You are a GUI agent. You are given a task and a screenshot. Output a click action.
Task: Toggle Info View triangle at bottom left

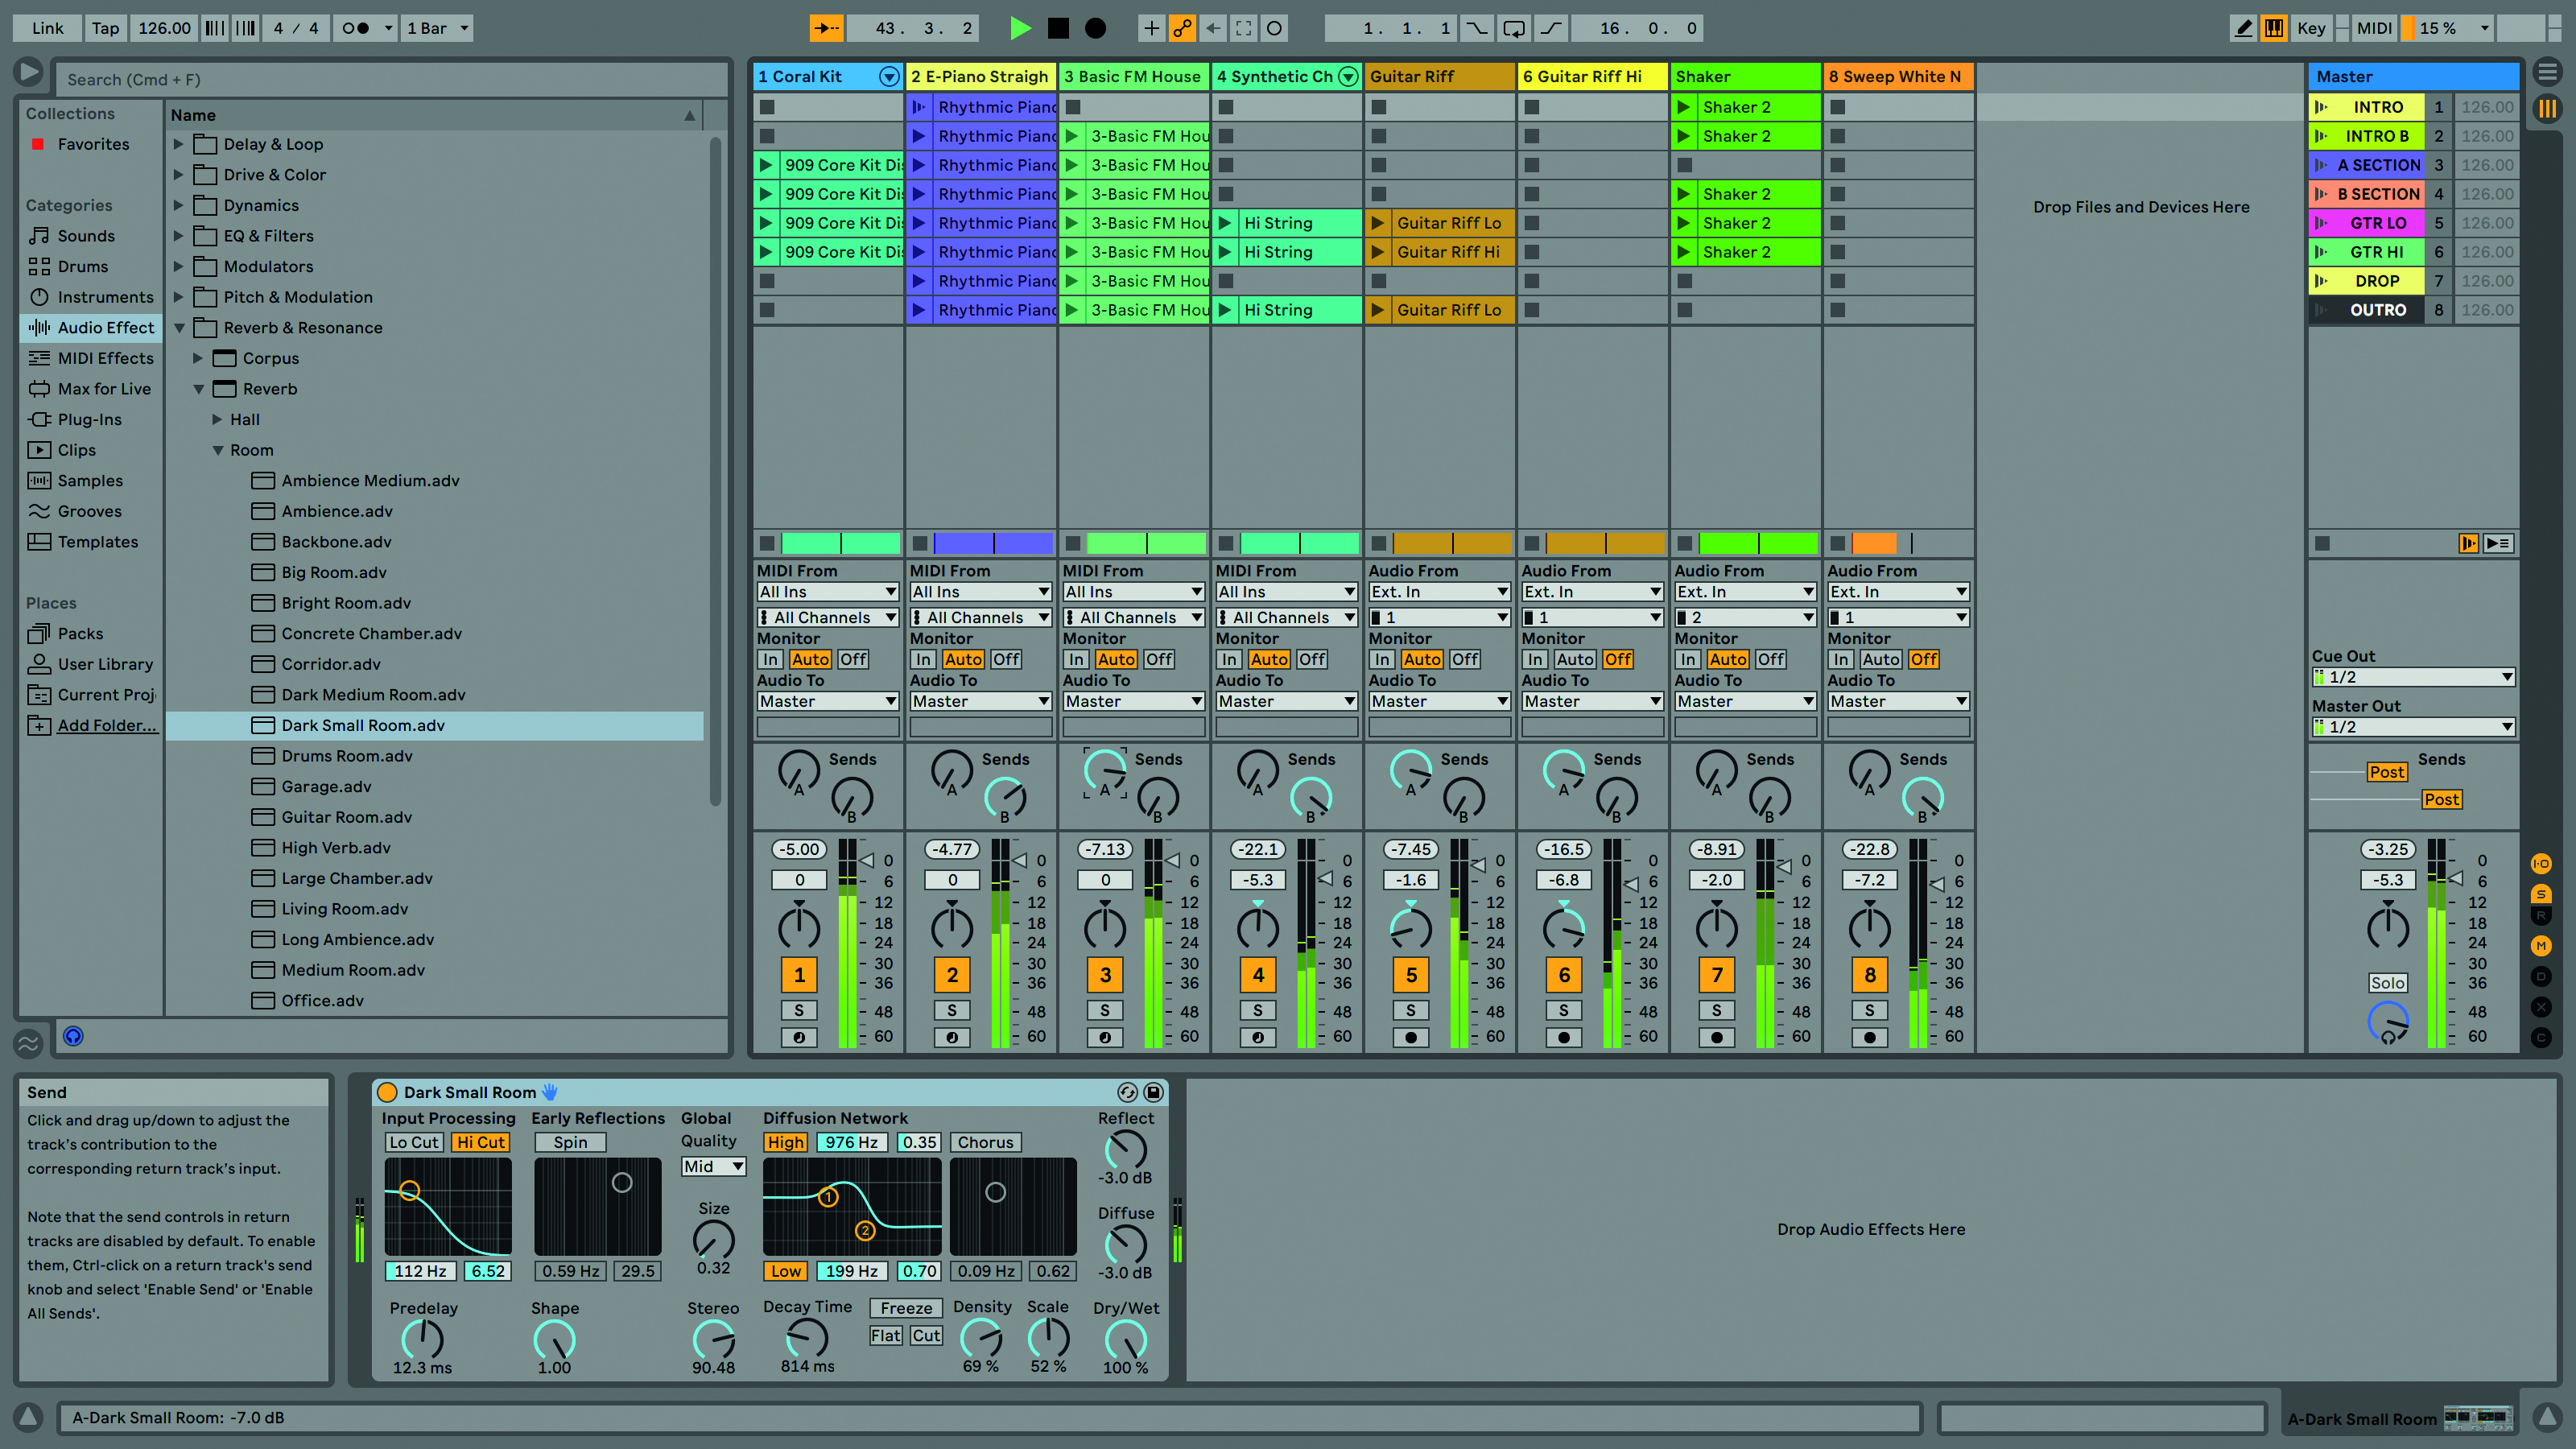click(28, 1417)
